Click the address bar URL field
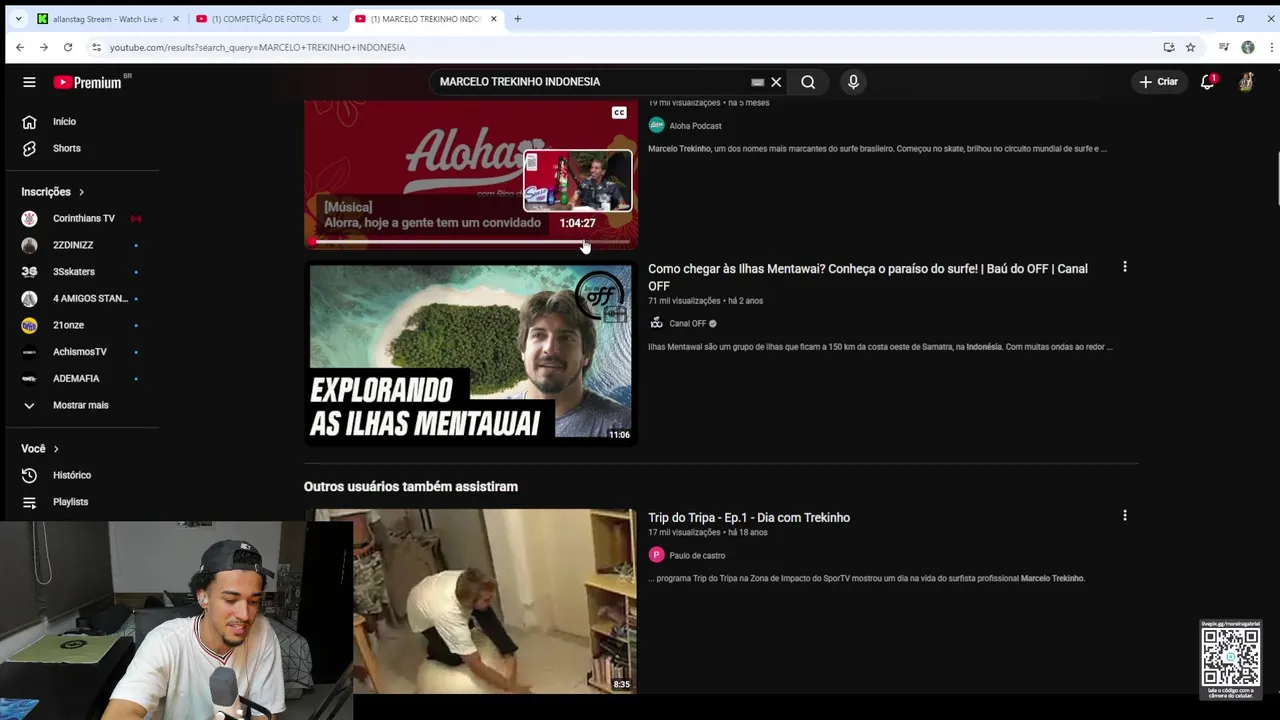The image size is (1280, 720). (630, 47)
